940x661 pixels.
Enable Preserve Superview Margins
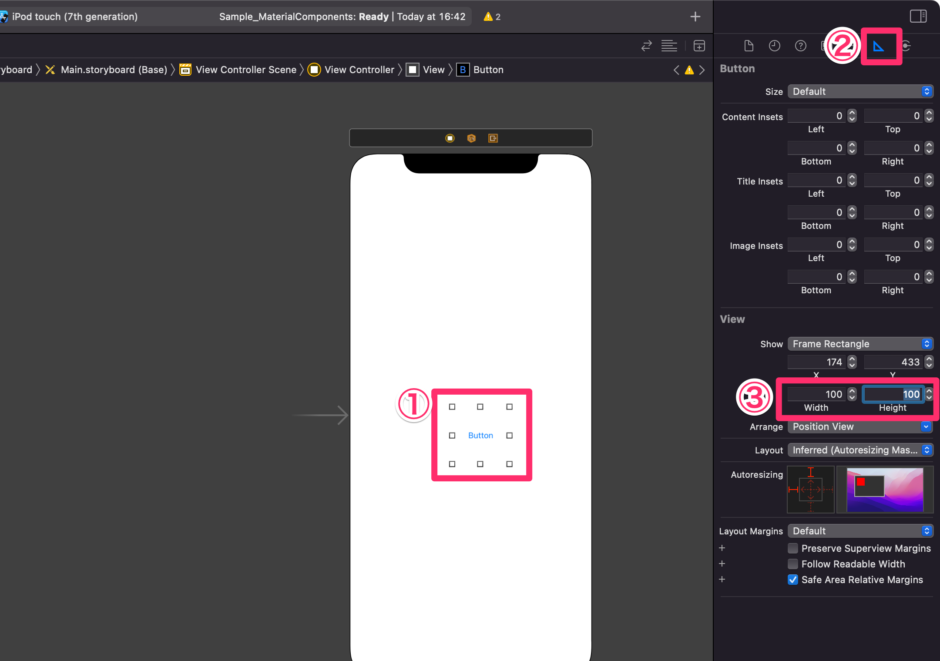(793, 548)
